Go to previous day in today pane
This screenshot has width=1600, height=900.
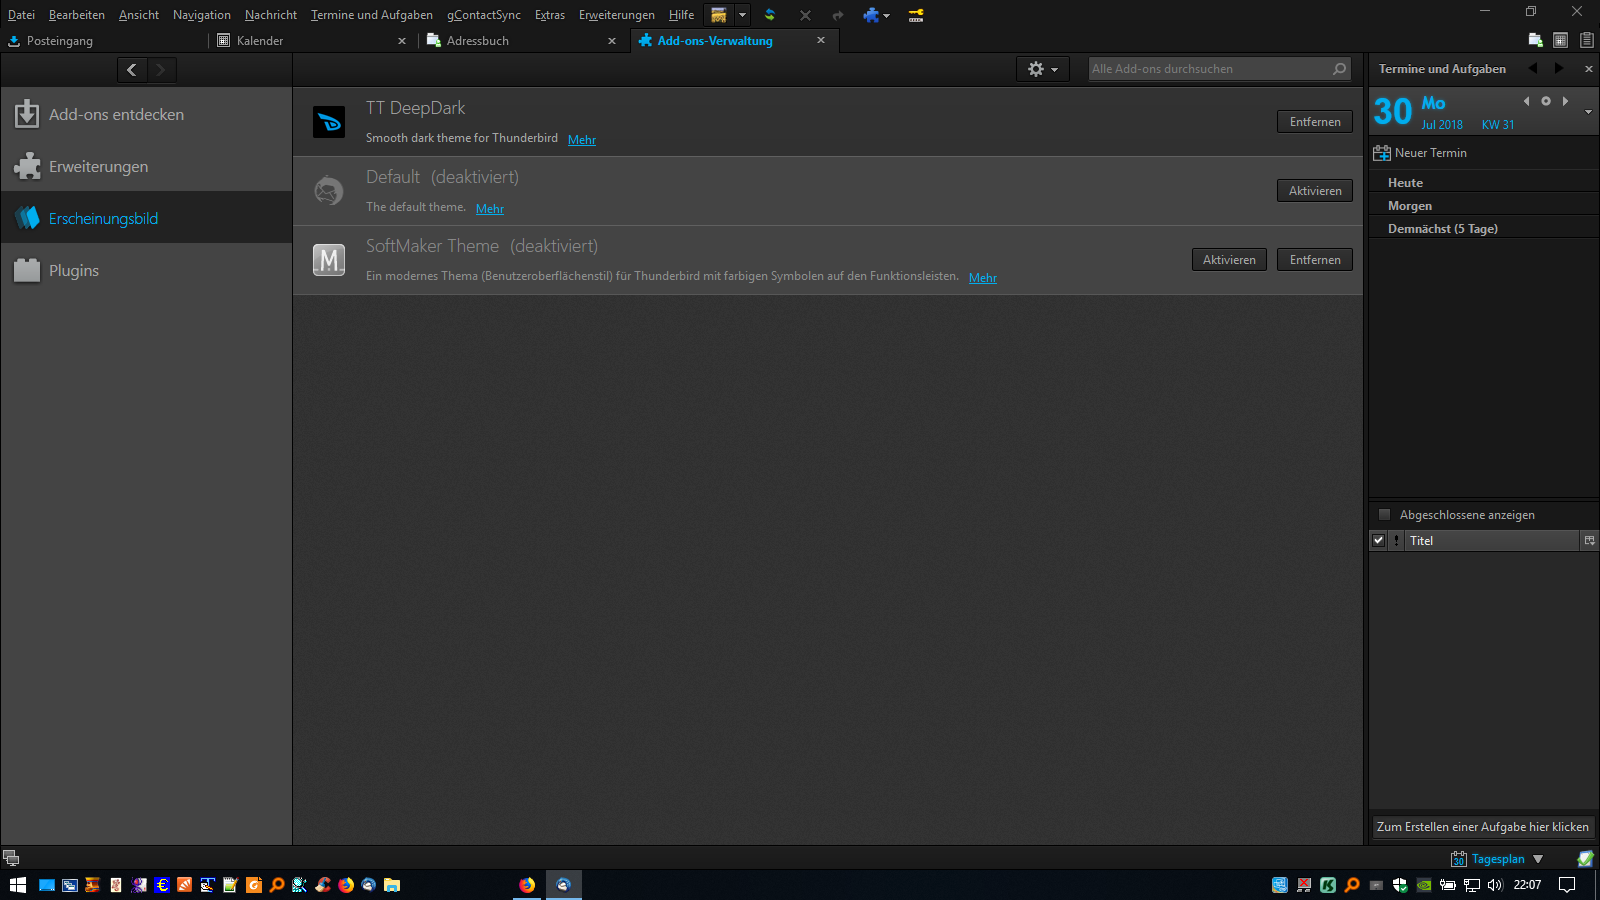1526,101
